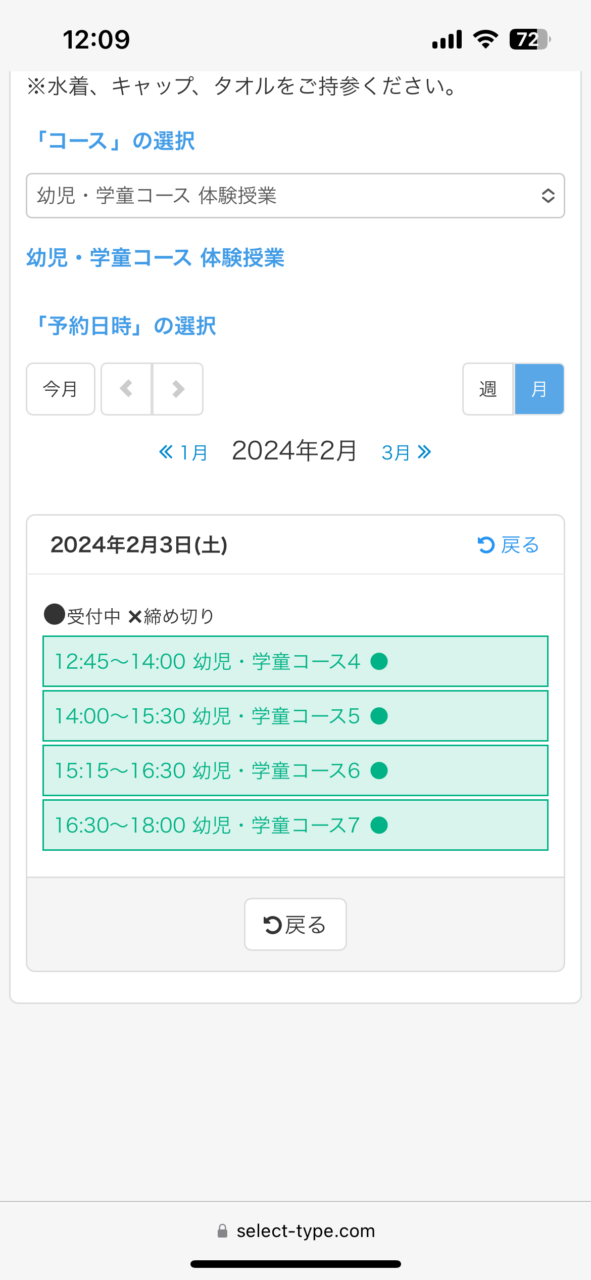
Task: Click the green availability dot for コース4
Action: (x=378, y=661)
